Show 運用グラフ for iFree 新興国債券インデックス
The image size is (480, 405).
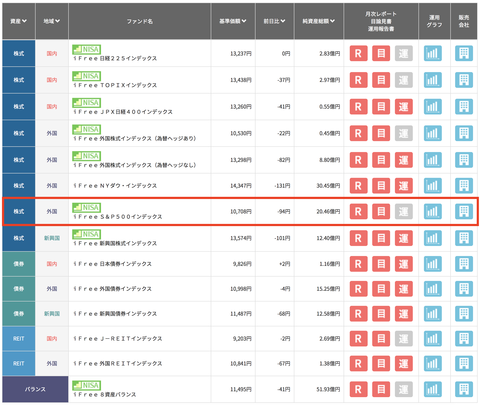click(x=433, y=314)
